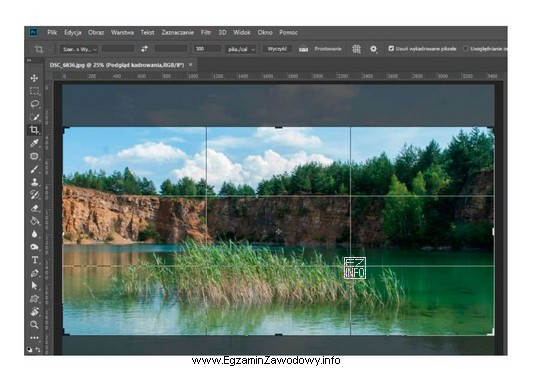
Task: Select the Brush tool
Action: pyautogui.click(x=34, y=169)
